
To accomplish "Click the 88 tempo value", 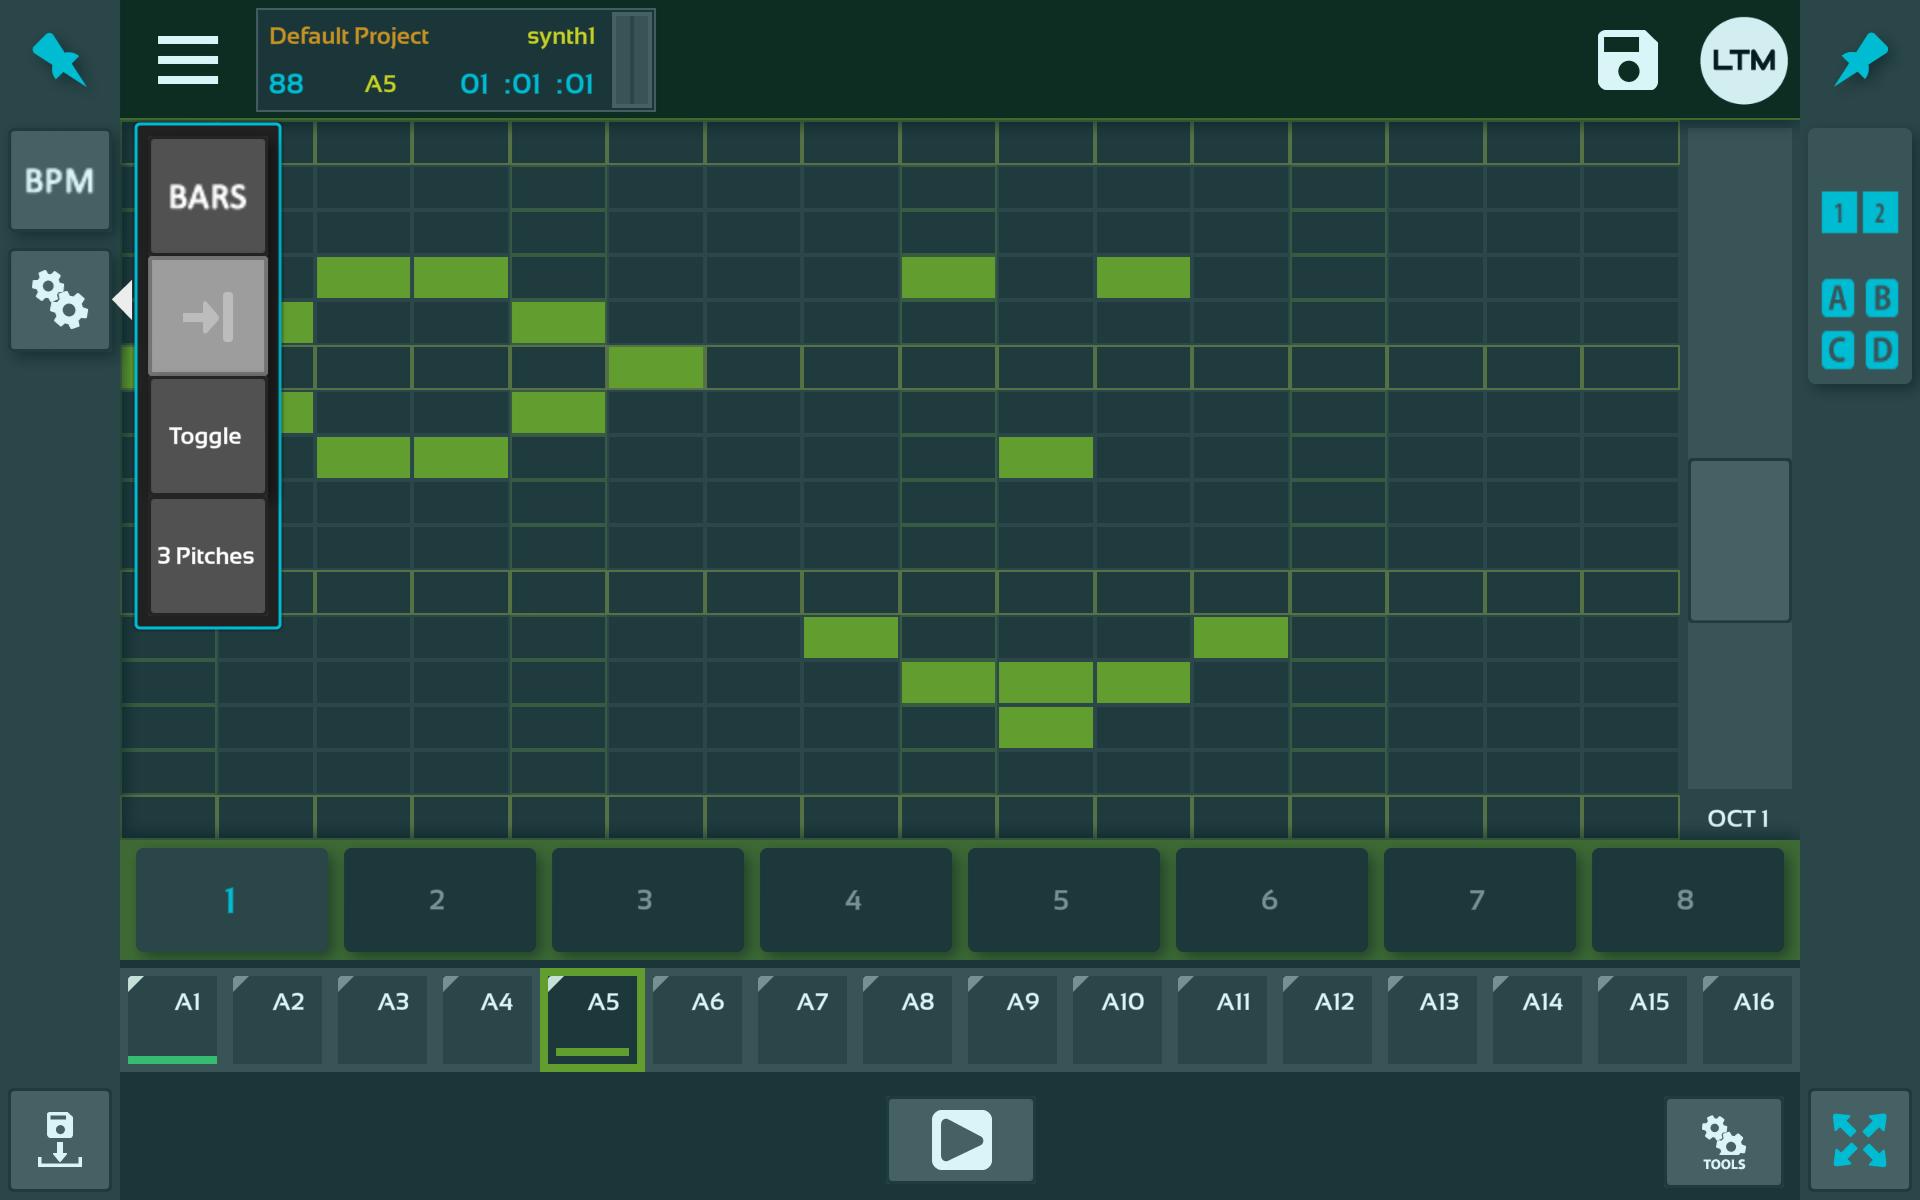I will click(x=286, y=84).
